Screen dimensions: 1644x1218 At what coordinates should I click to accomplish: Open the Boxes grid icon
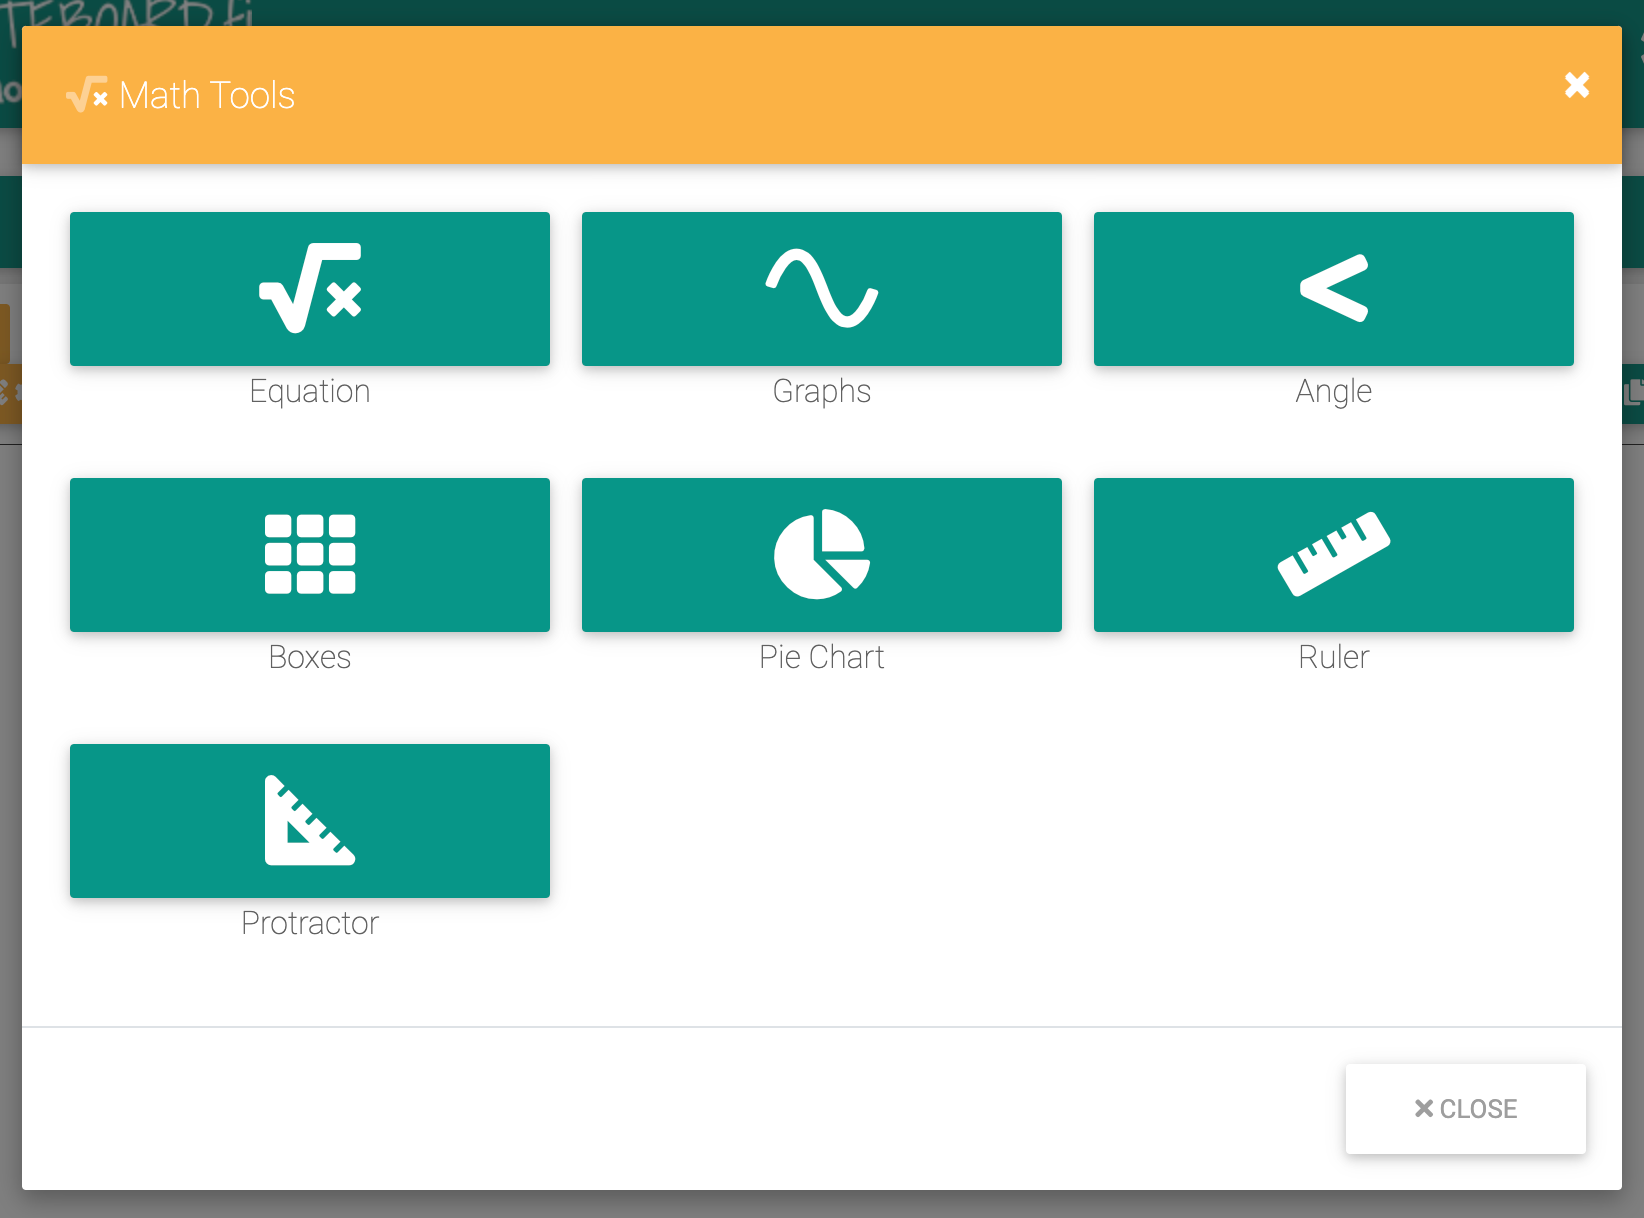[x=310, y=554]
